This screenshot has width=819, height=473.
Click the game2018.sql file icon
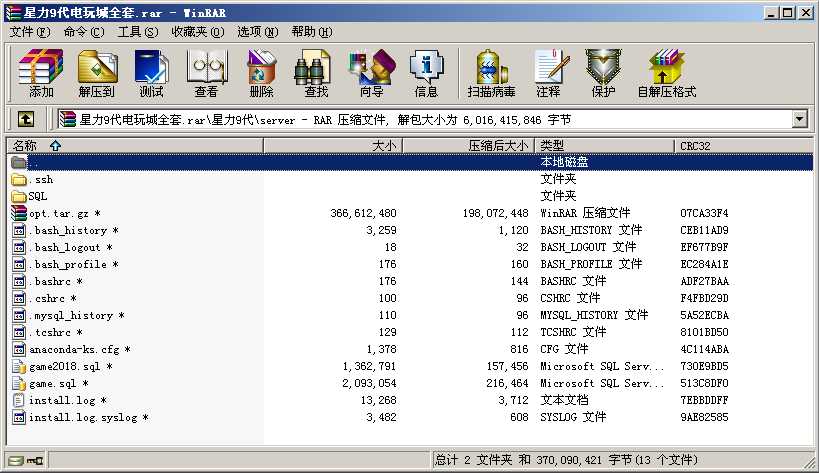point(19,366)
